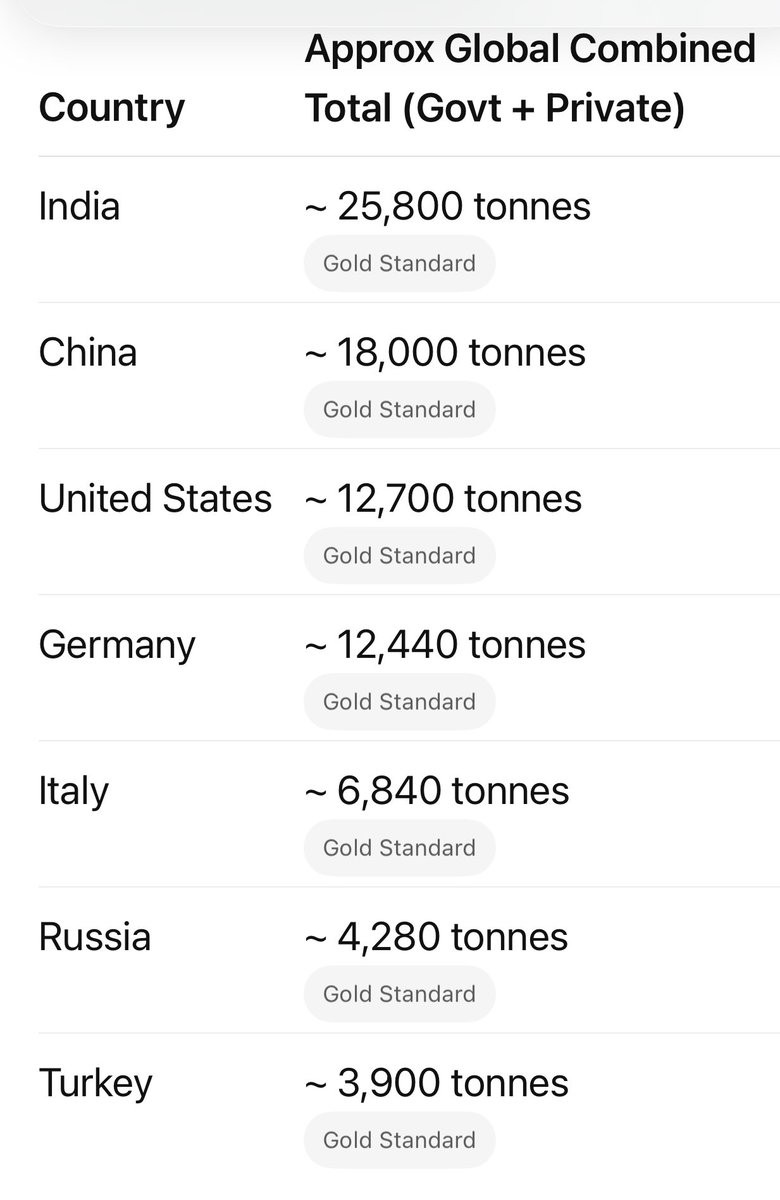Select the Approx Global Combined Total header
Viewport: 780px width, 1200px height.
[530, 78]
